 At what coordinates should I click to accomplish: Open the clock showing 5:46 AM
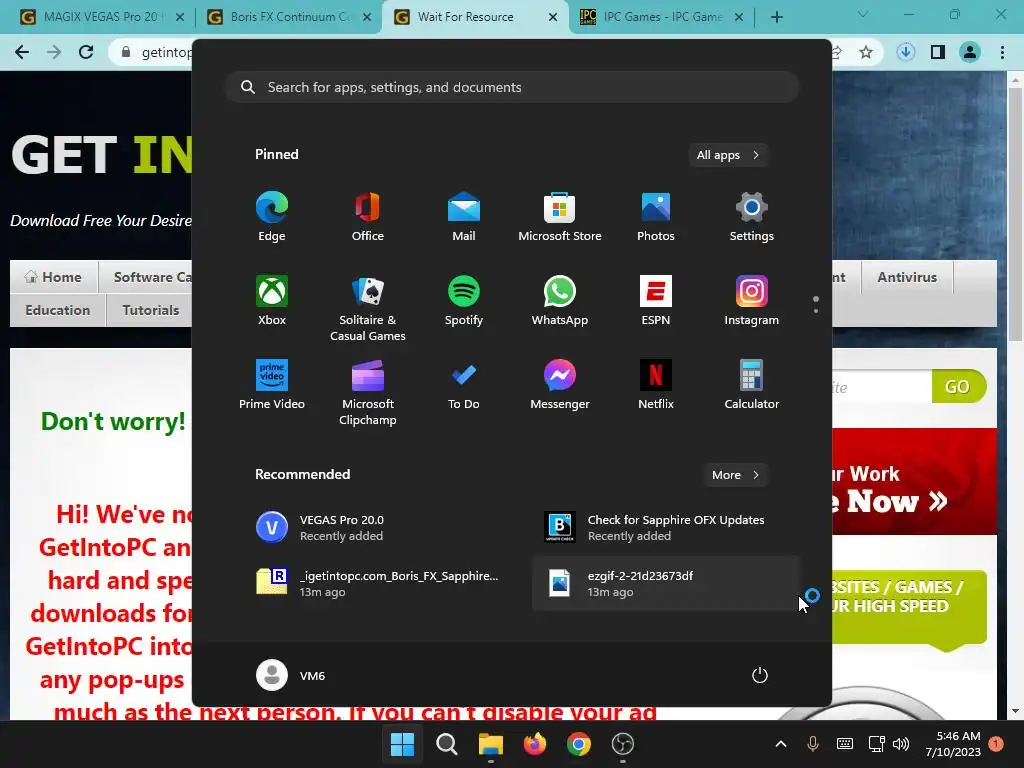point(953,744)
